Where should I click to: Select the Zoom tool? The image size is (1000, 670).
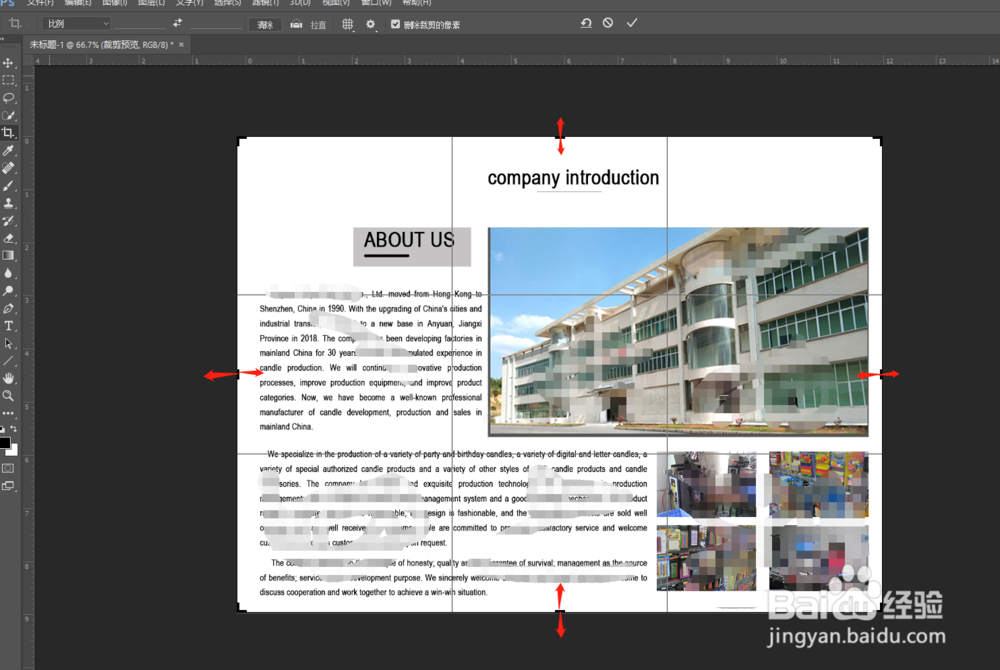click(8, 395)
